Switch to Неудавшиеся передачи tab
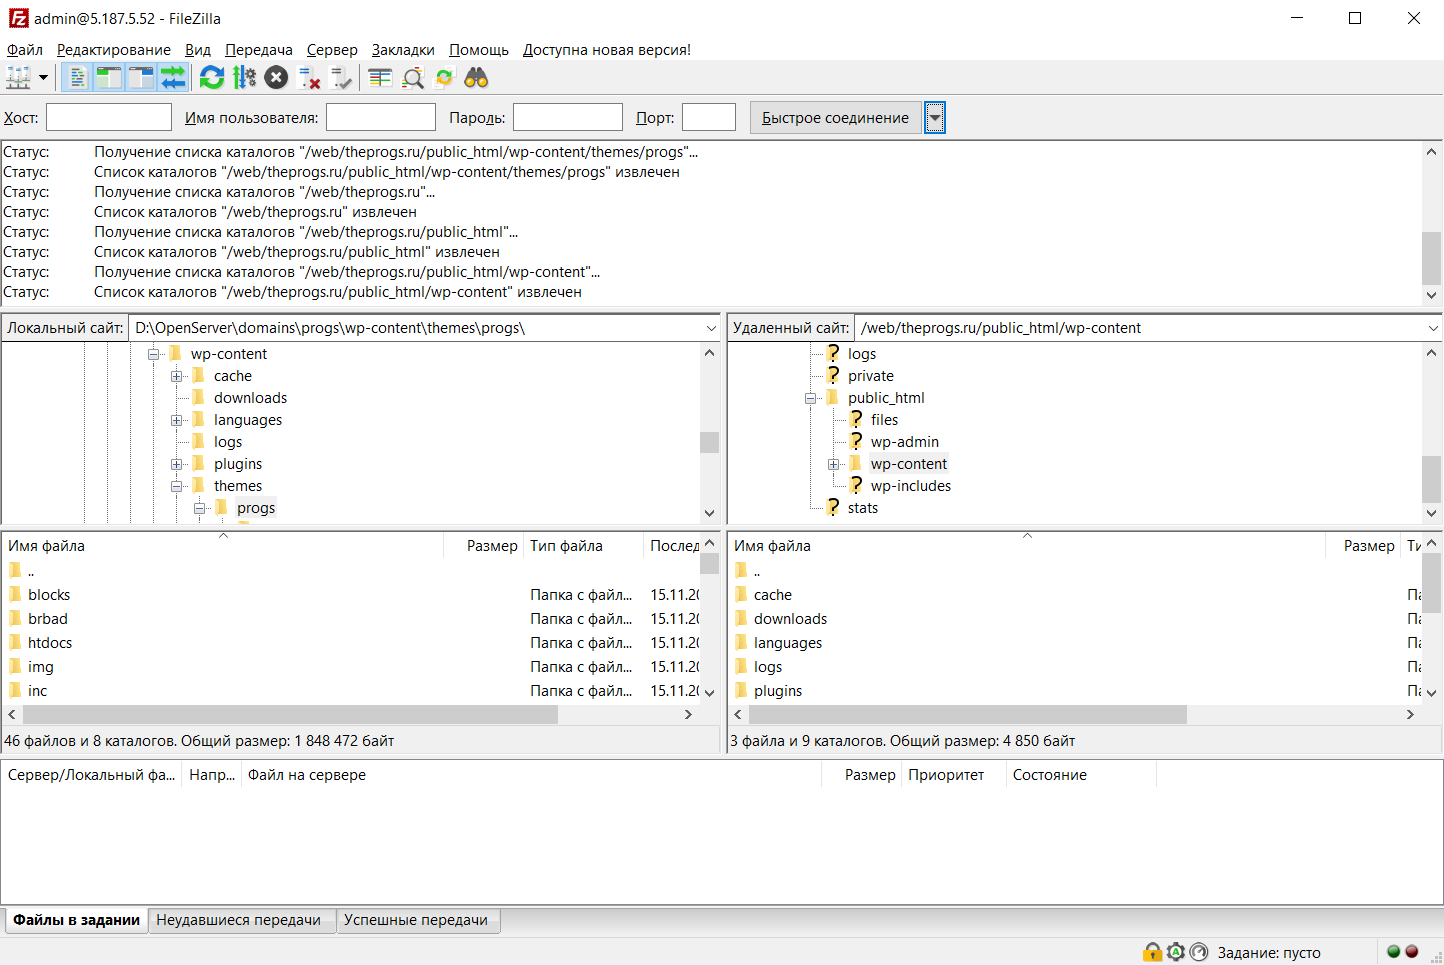1444x965 pixels. click(238, 920)
